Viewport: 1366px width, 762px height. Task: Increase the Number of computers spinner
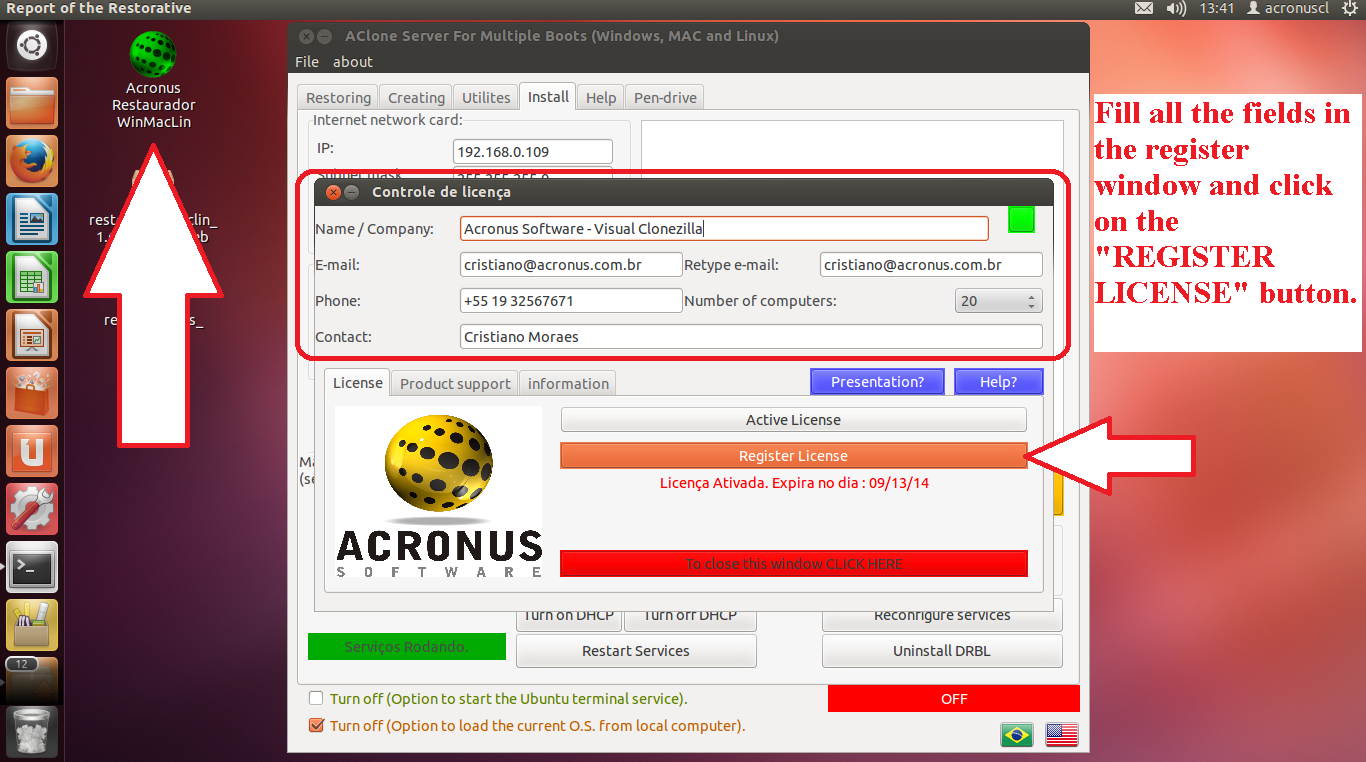(1032, 296)
